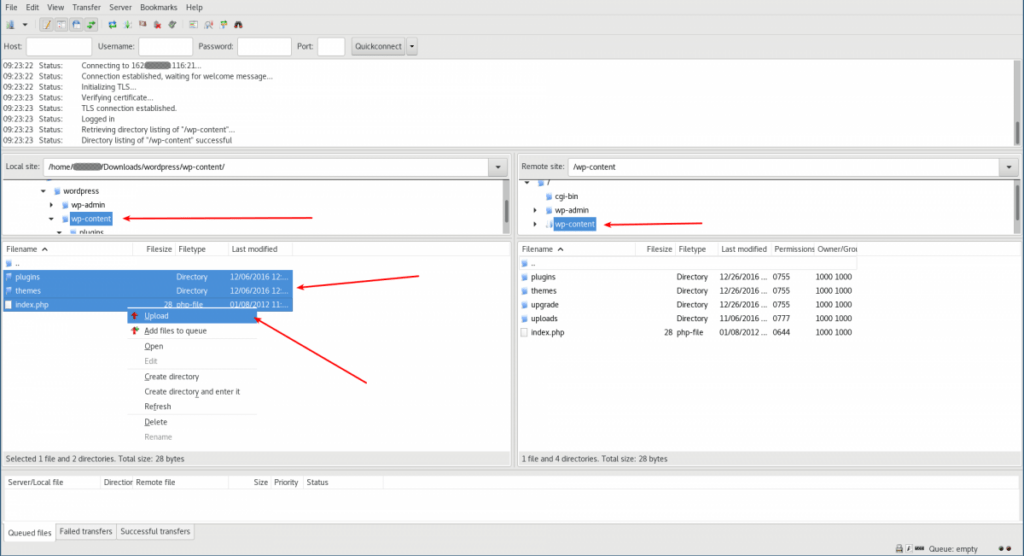Open the Local site path dropdown

[x=498, y=167]
